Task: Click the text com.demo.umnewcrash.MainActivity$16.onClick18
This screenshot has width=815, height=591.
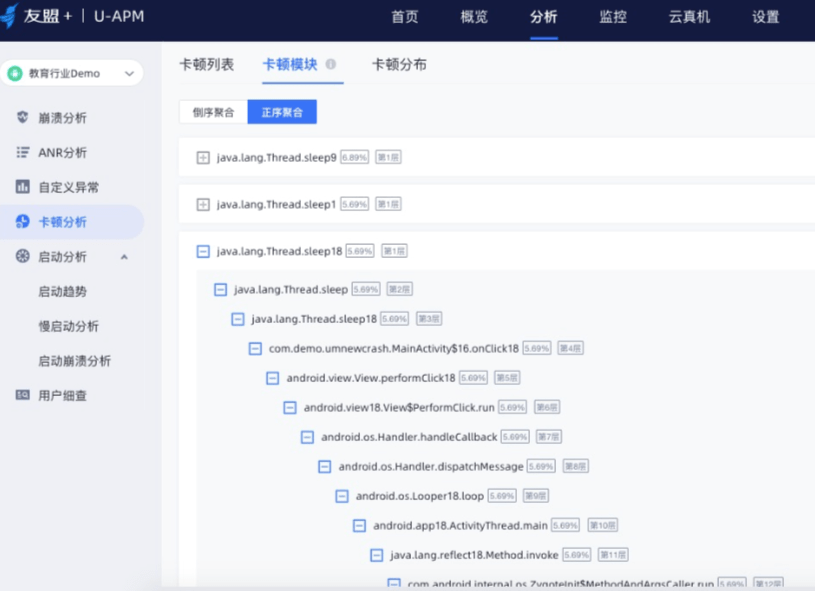Action: pos(393,348)
